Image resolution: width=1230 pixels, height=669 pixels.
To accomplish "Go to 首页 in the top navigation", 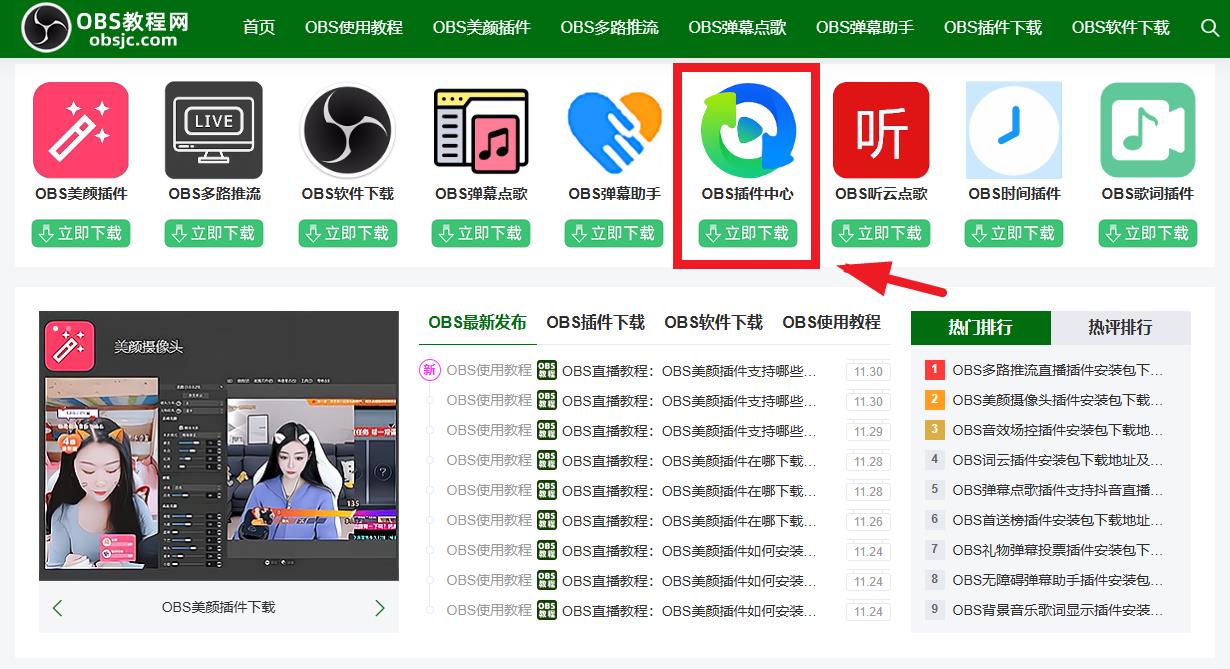I will pyautogui.click(x=259, y=27).
